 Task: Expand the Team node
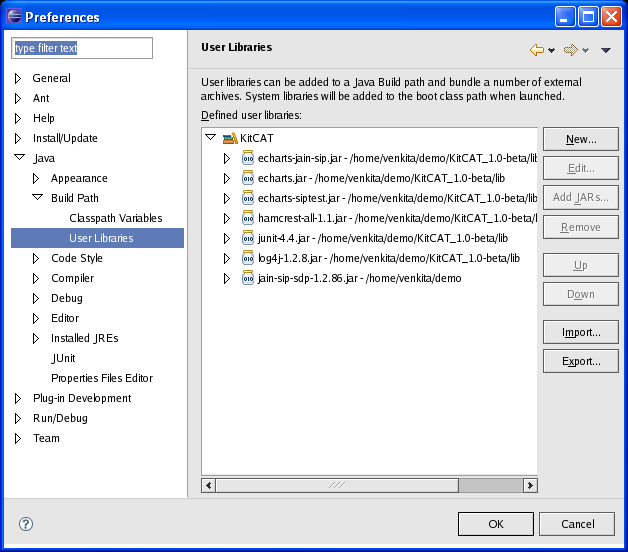[18, 438]
